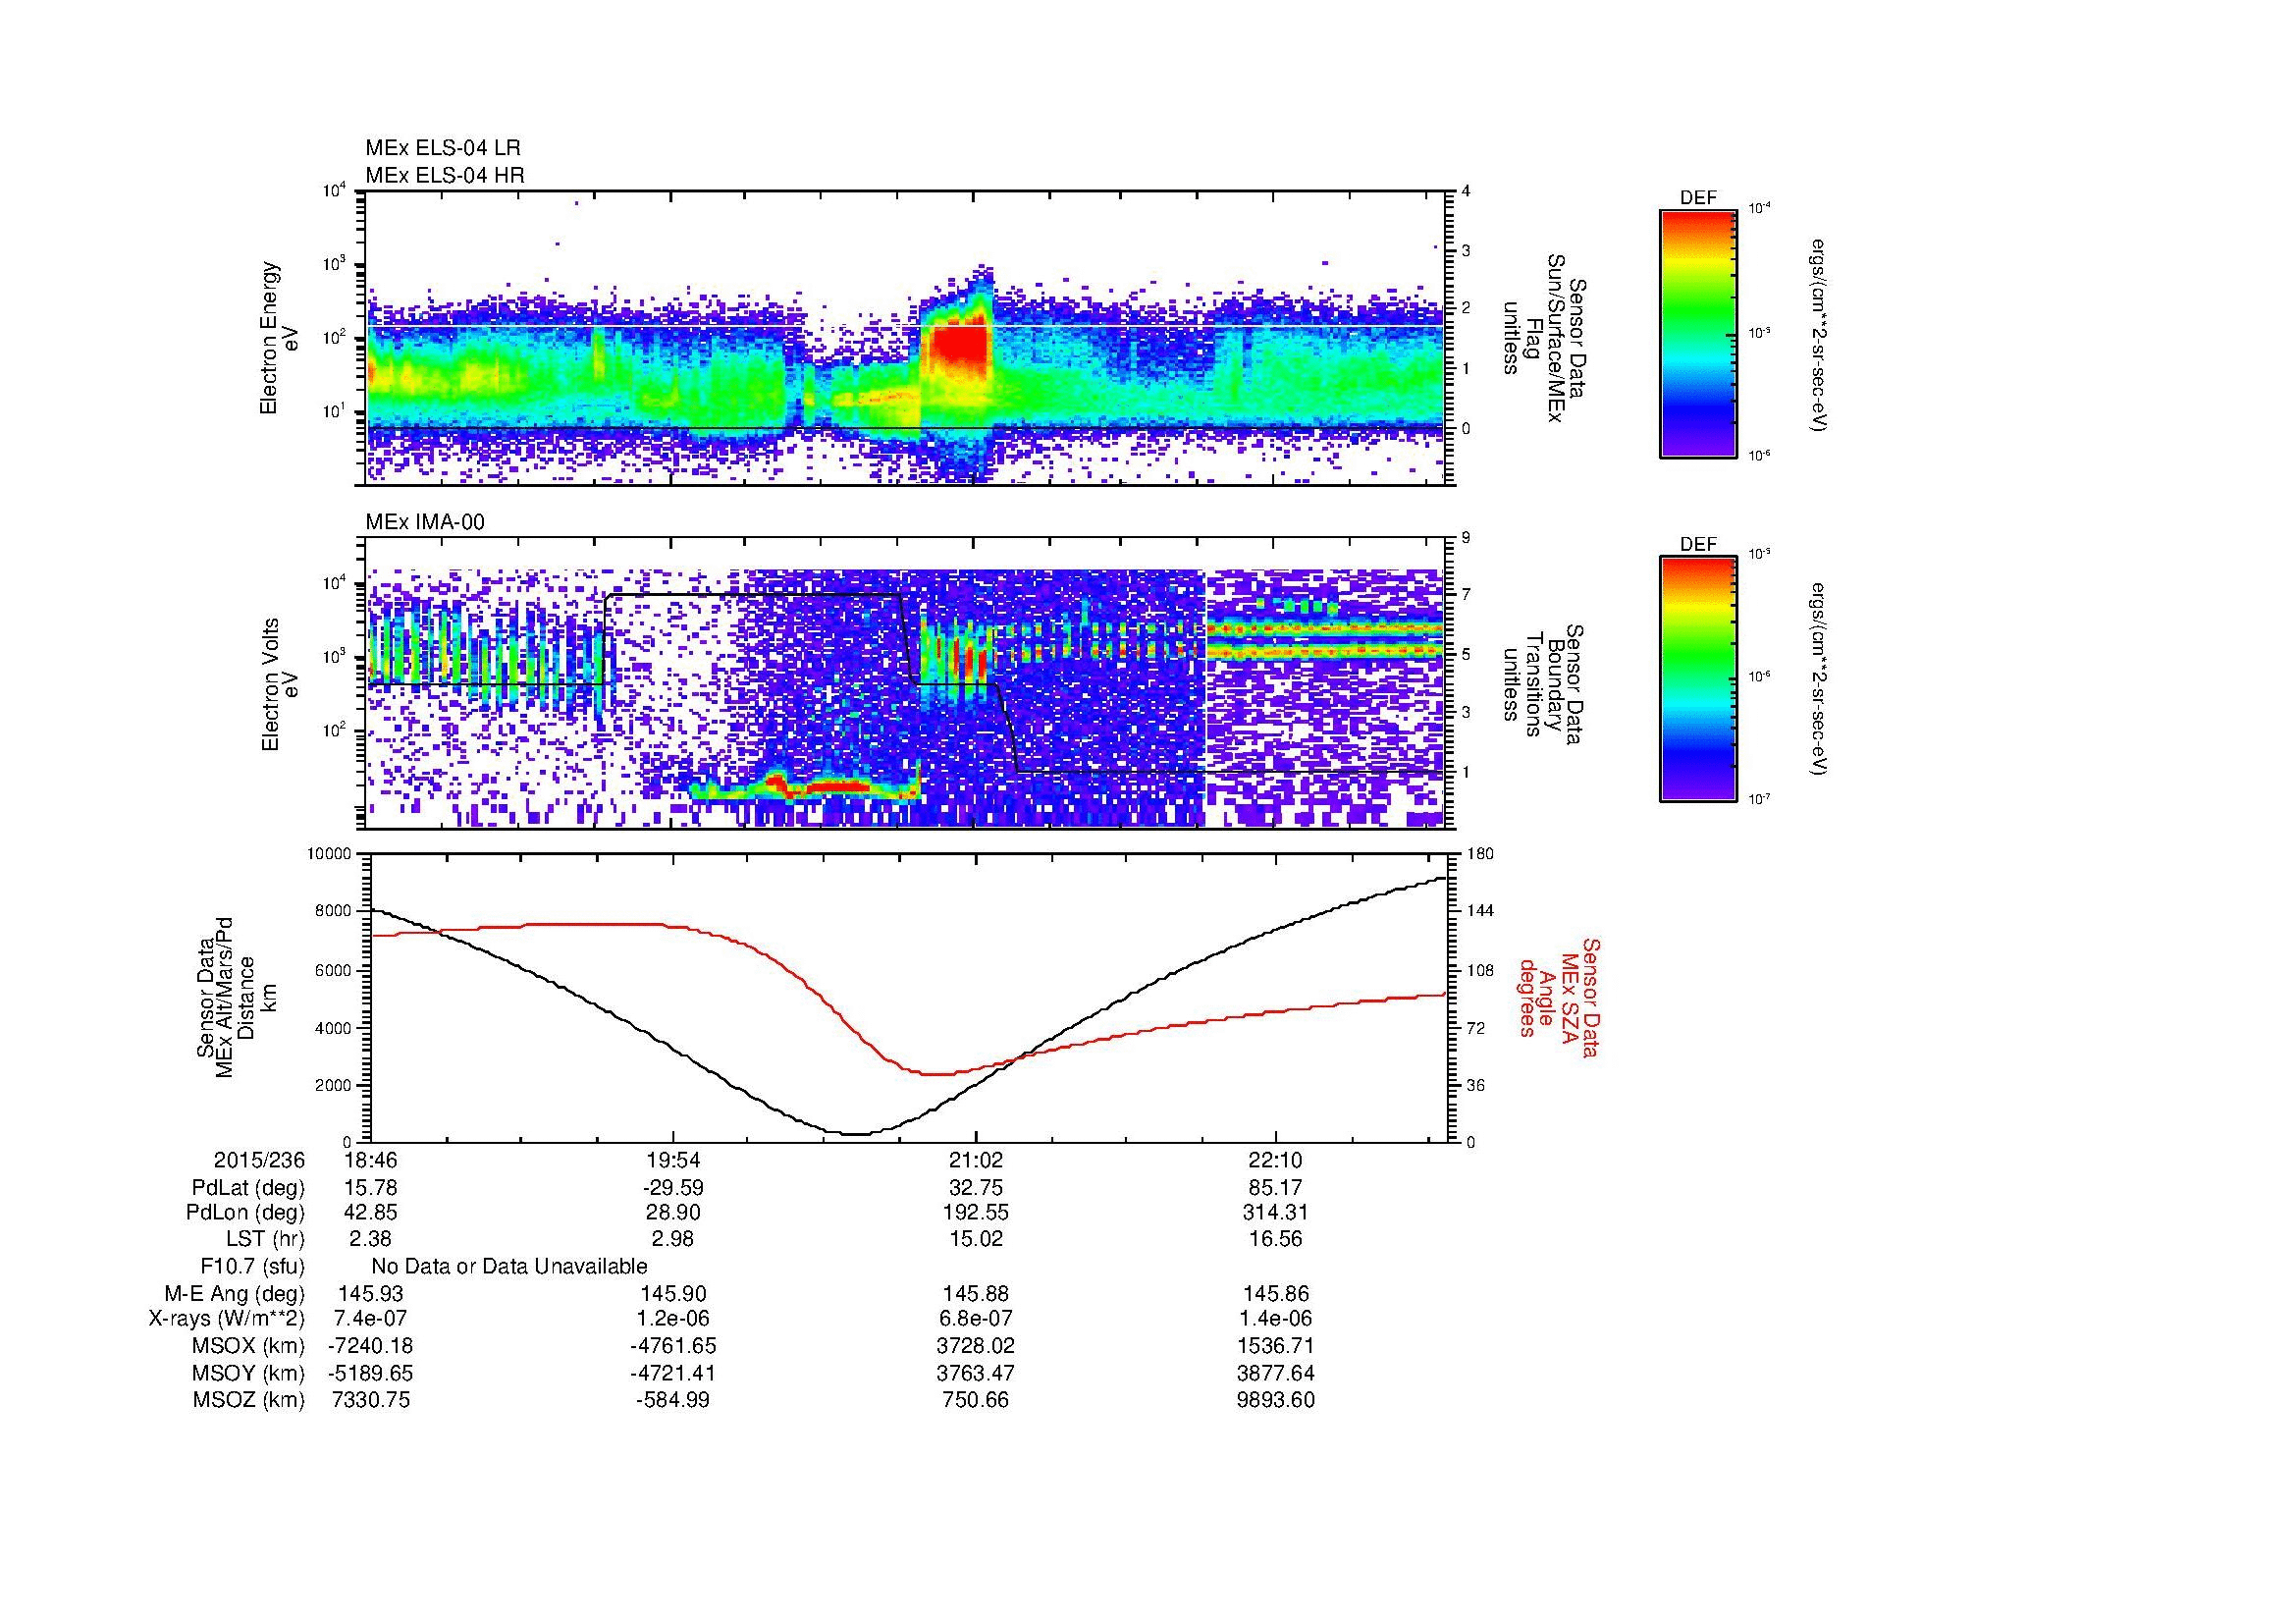Click the 'M-E Ang (deg)' row label
This screenshot has height=1623, width=2296.
pos(235,1294)
